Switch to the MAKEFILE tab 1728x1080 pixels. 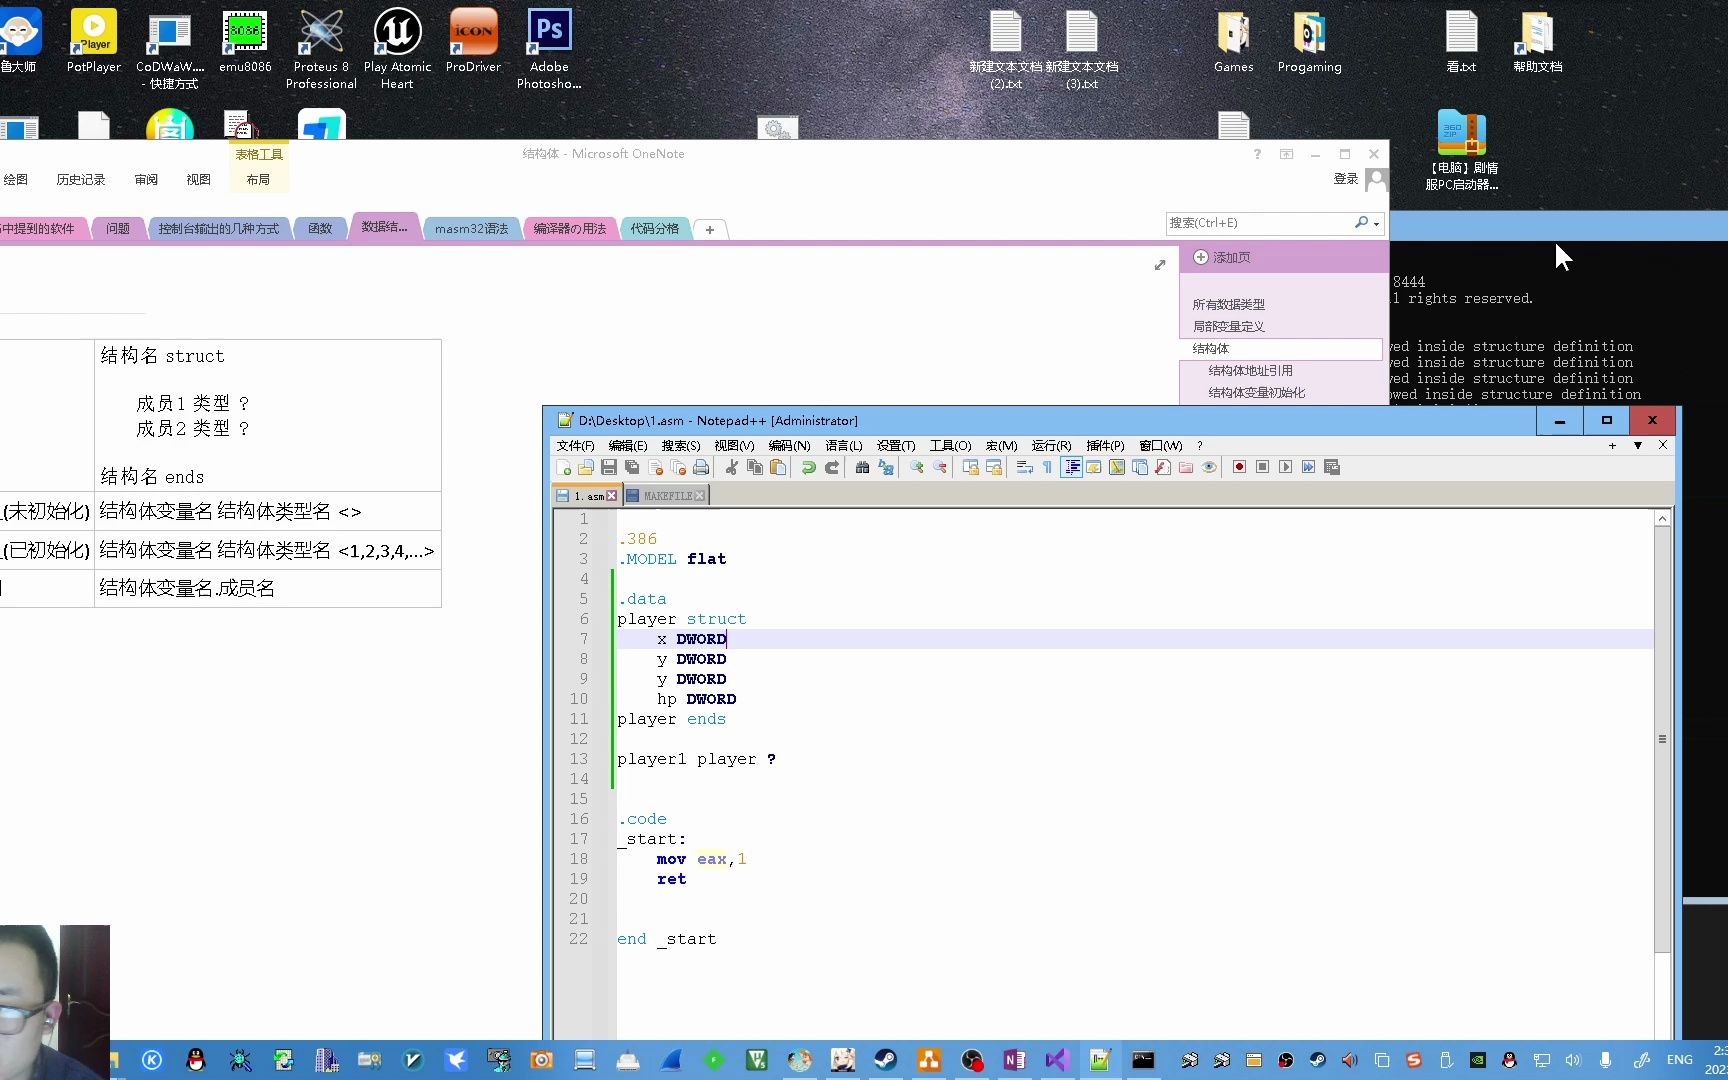(668, 494)
